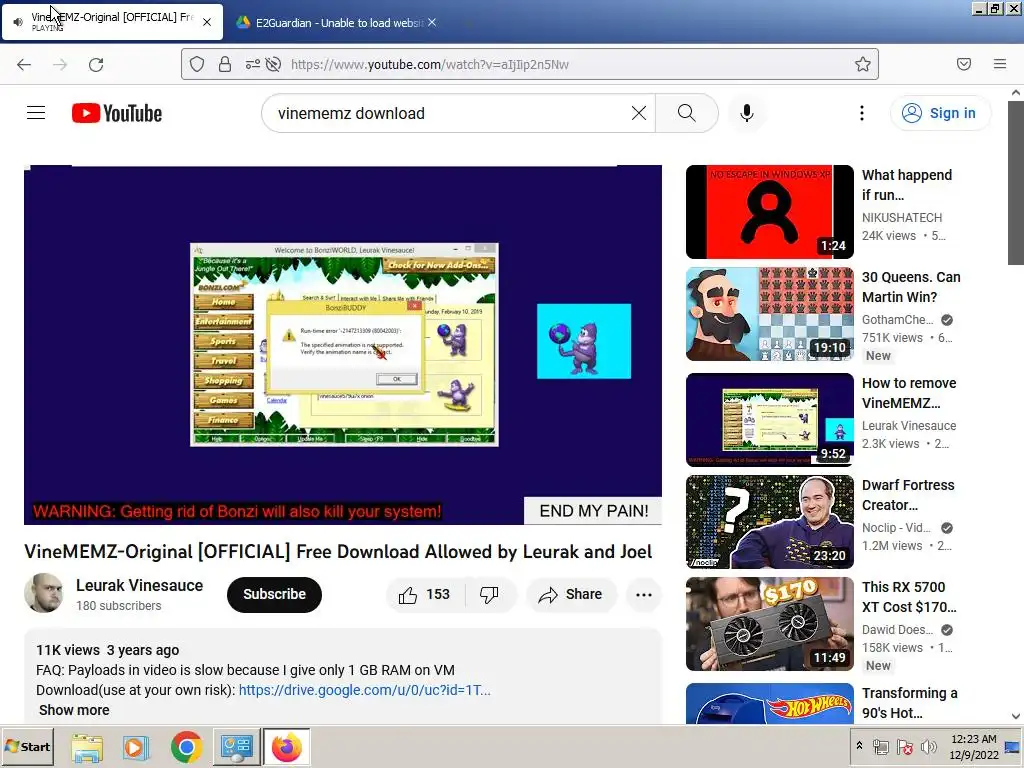Click NIKUSHATECH channel name
Image resolution: width=1024 pixels, height=768 pixels.
pyautogui.click(x=902, y=217)
